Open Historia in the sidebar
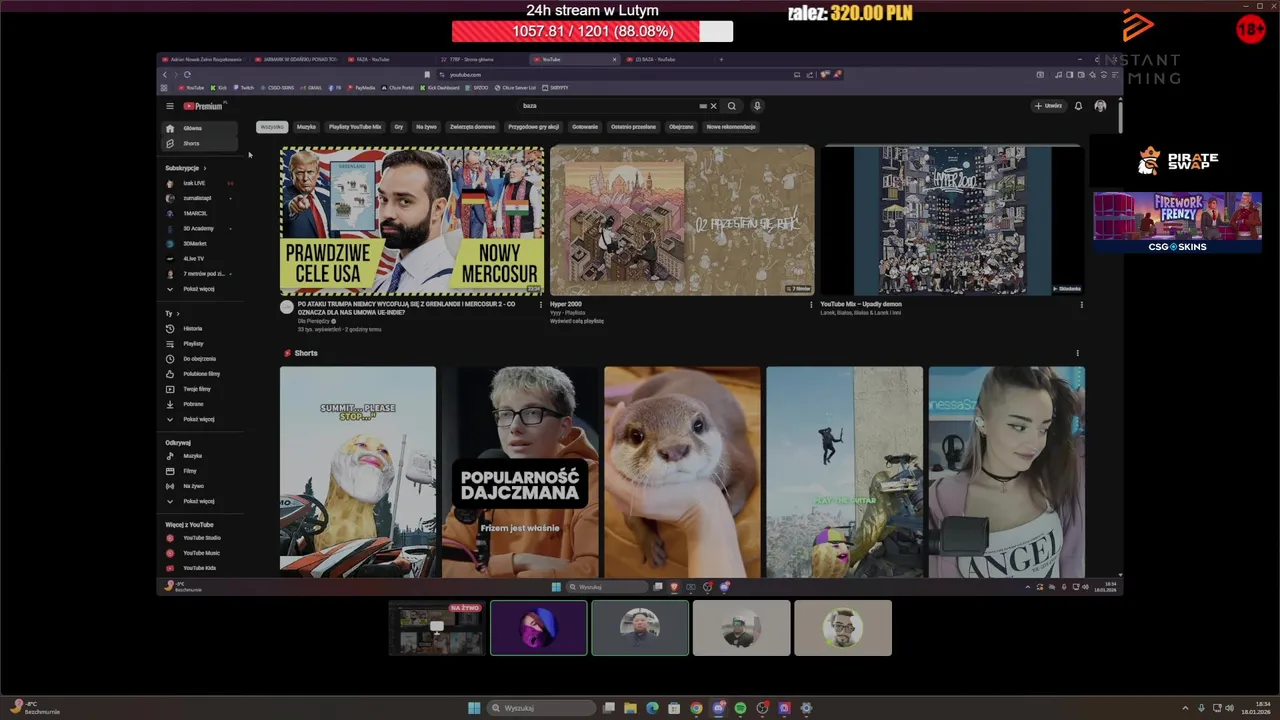This screenshot has width=1280, height=720. pos(200,328)
